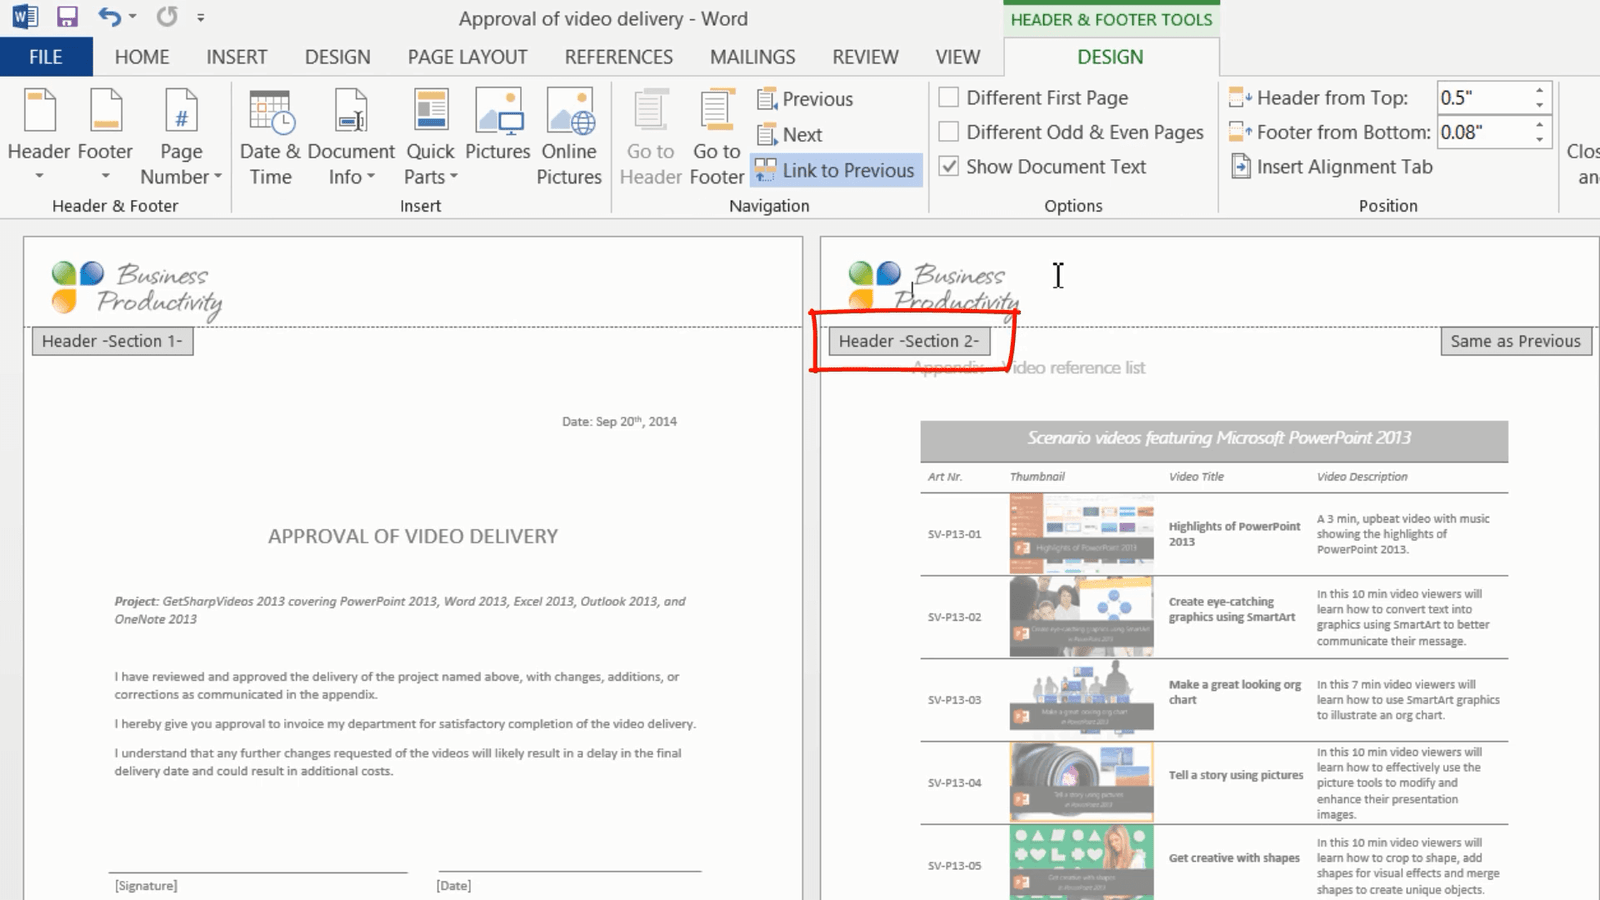Save the document from Quick Access Toolbar
The width and height of the screenshot is (1600, 900).
pyautogui.click(x=66, y=17)
